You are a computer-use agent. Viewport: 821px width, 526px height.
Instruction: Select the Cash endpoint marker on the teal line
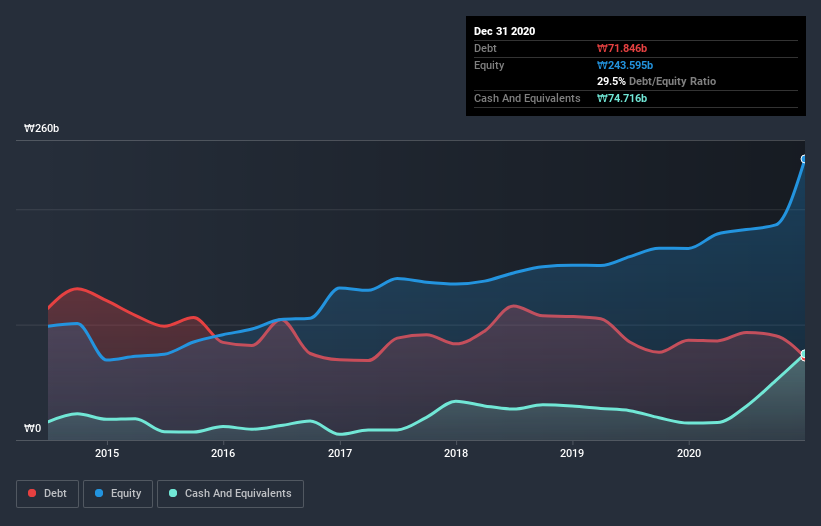tap(804, 354)
